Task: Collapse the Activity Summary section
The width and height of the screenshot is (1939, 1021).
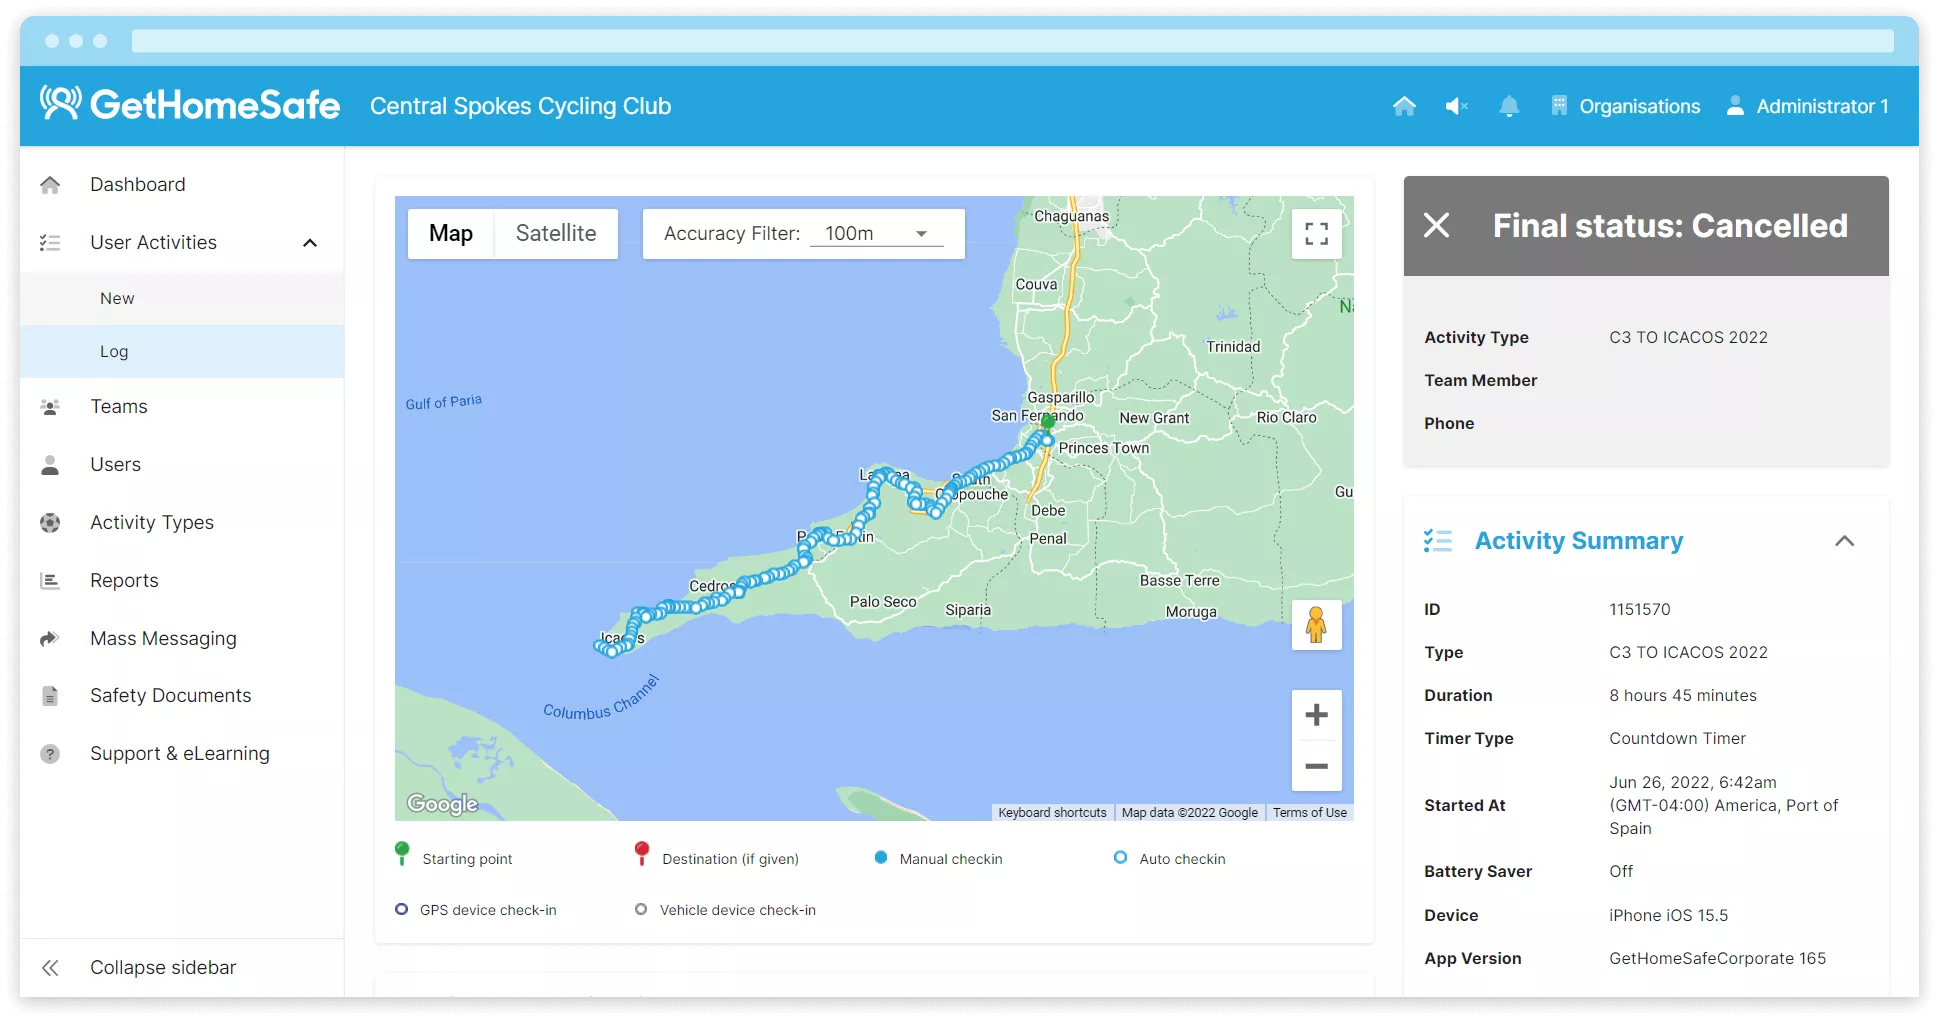Action: 1844,541
